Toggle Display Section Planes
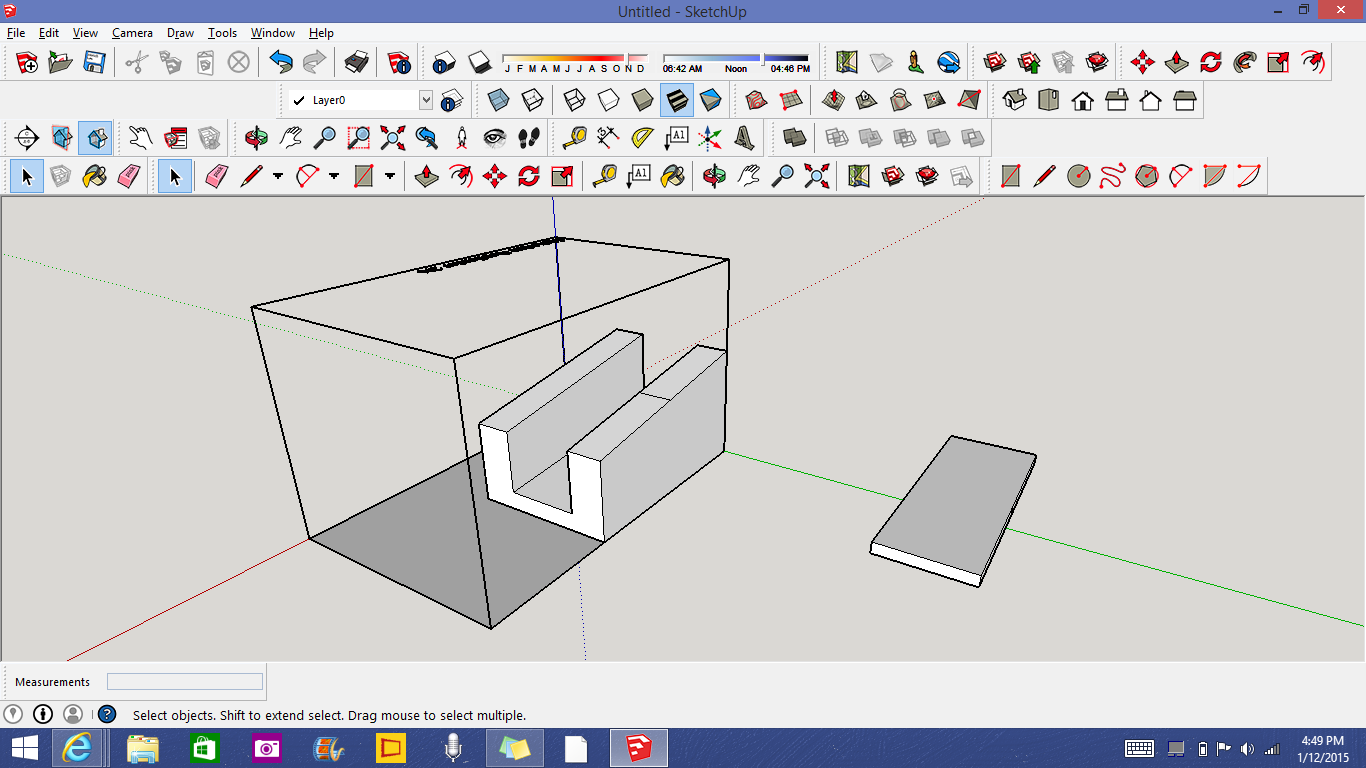The image size is (1366, 768). [x=61, y=138]
